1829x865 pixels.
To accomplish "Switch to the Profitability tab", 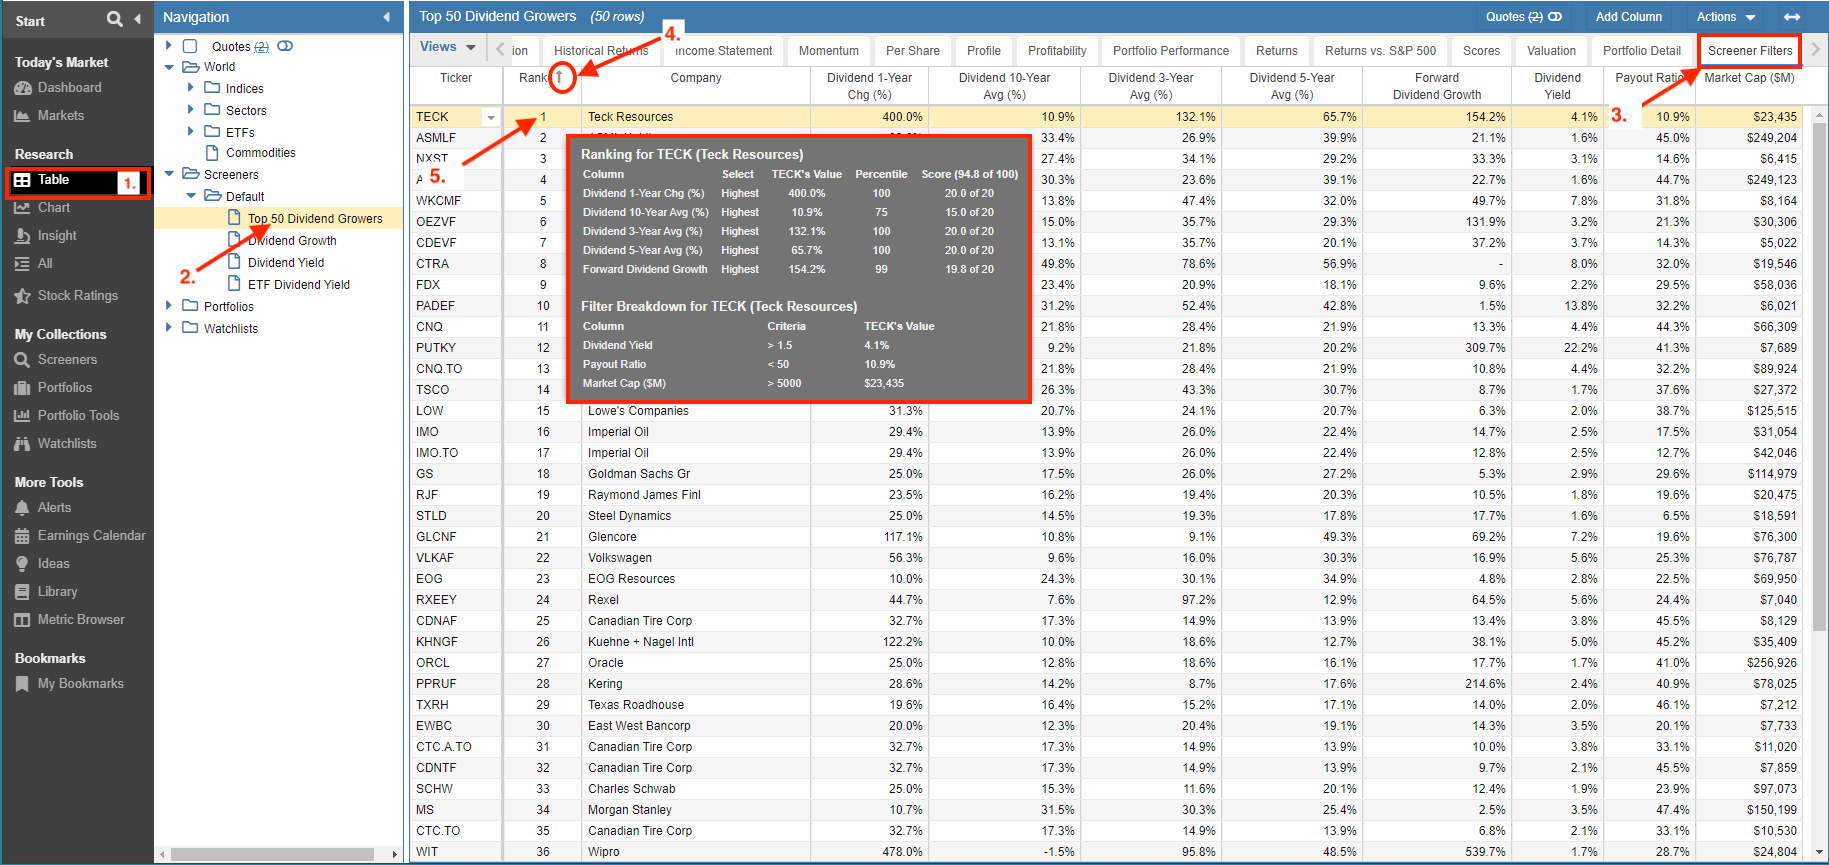I will (x=1057, y=51).
